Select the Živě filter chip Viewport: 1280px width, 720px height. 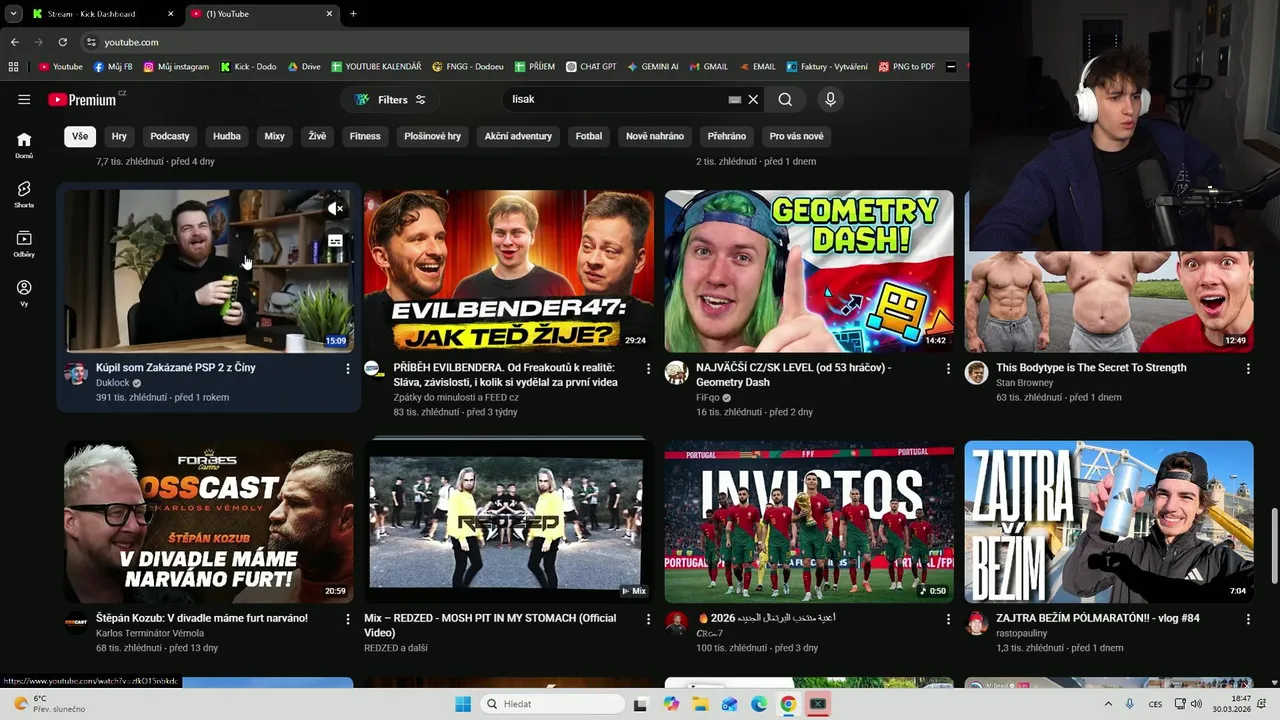point(317,136)
